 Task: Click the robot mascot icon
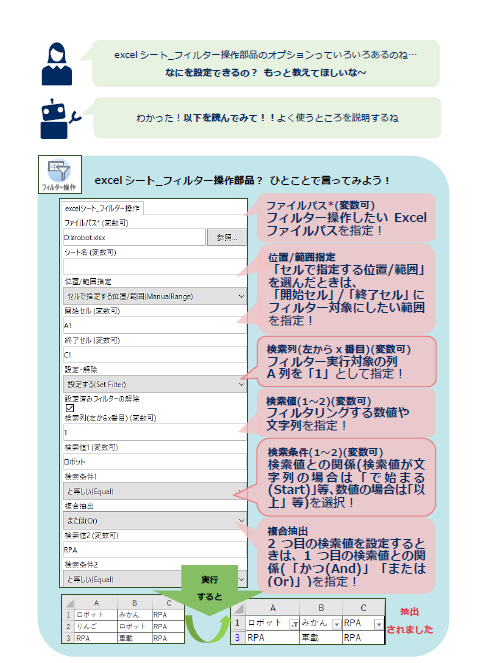click(59, 119)
